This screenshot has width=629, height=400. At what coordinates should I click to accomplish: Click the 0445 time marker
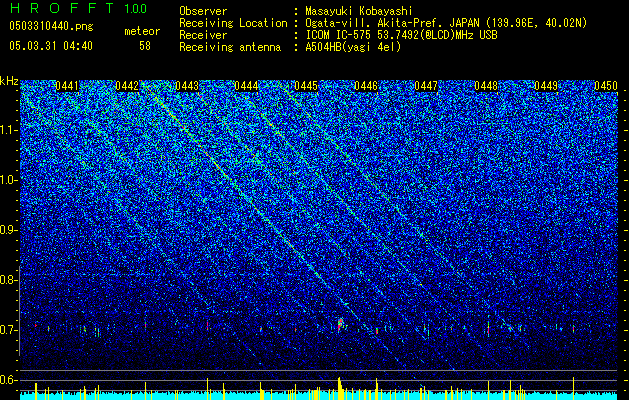(306, 86)
